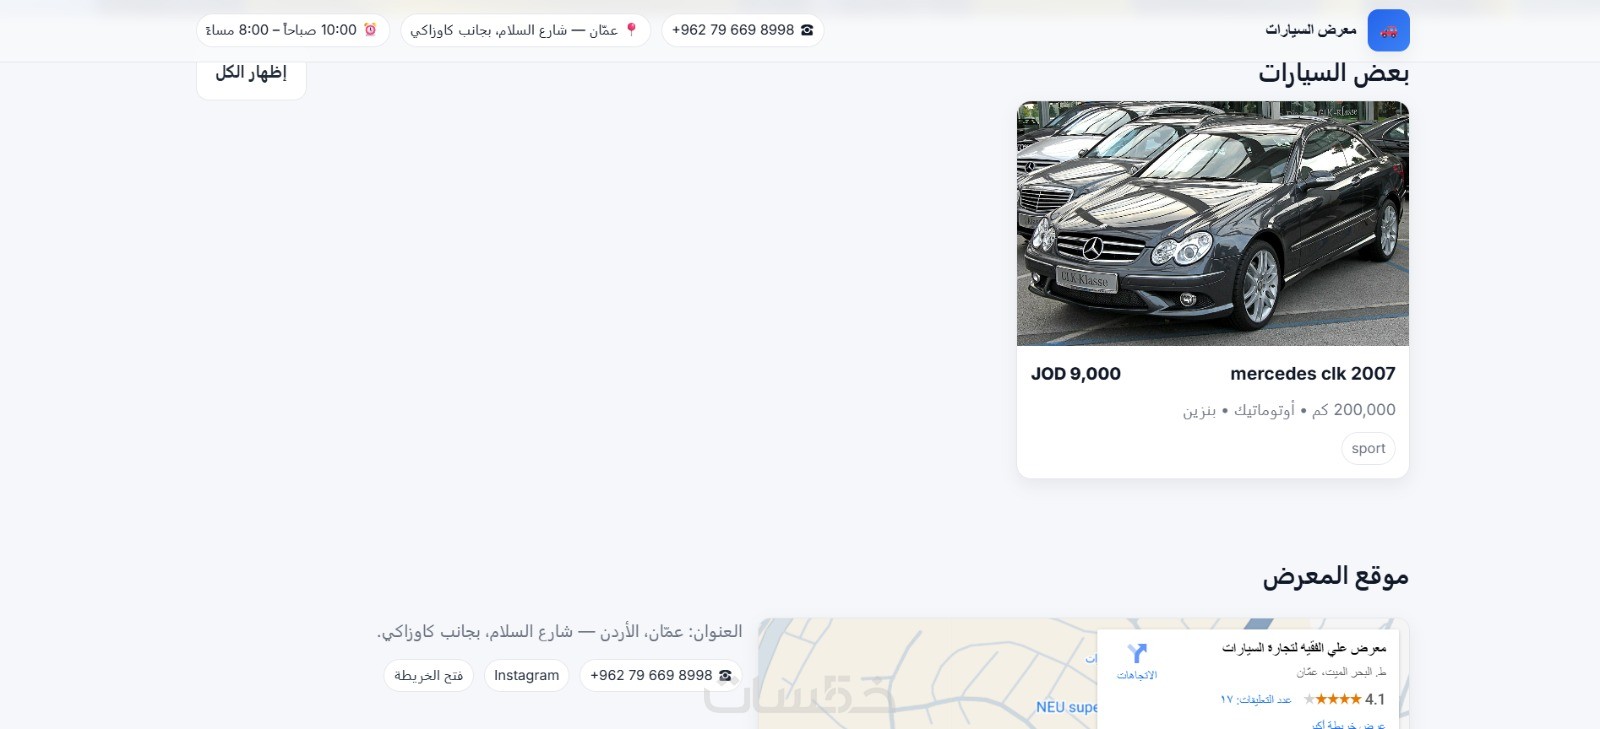Click the موقع المعرض section heading
This screenshot has height=729, width=1600.
pyautogui.click(x=1335, y=576)
